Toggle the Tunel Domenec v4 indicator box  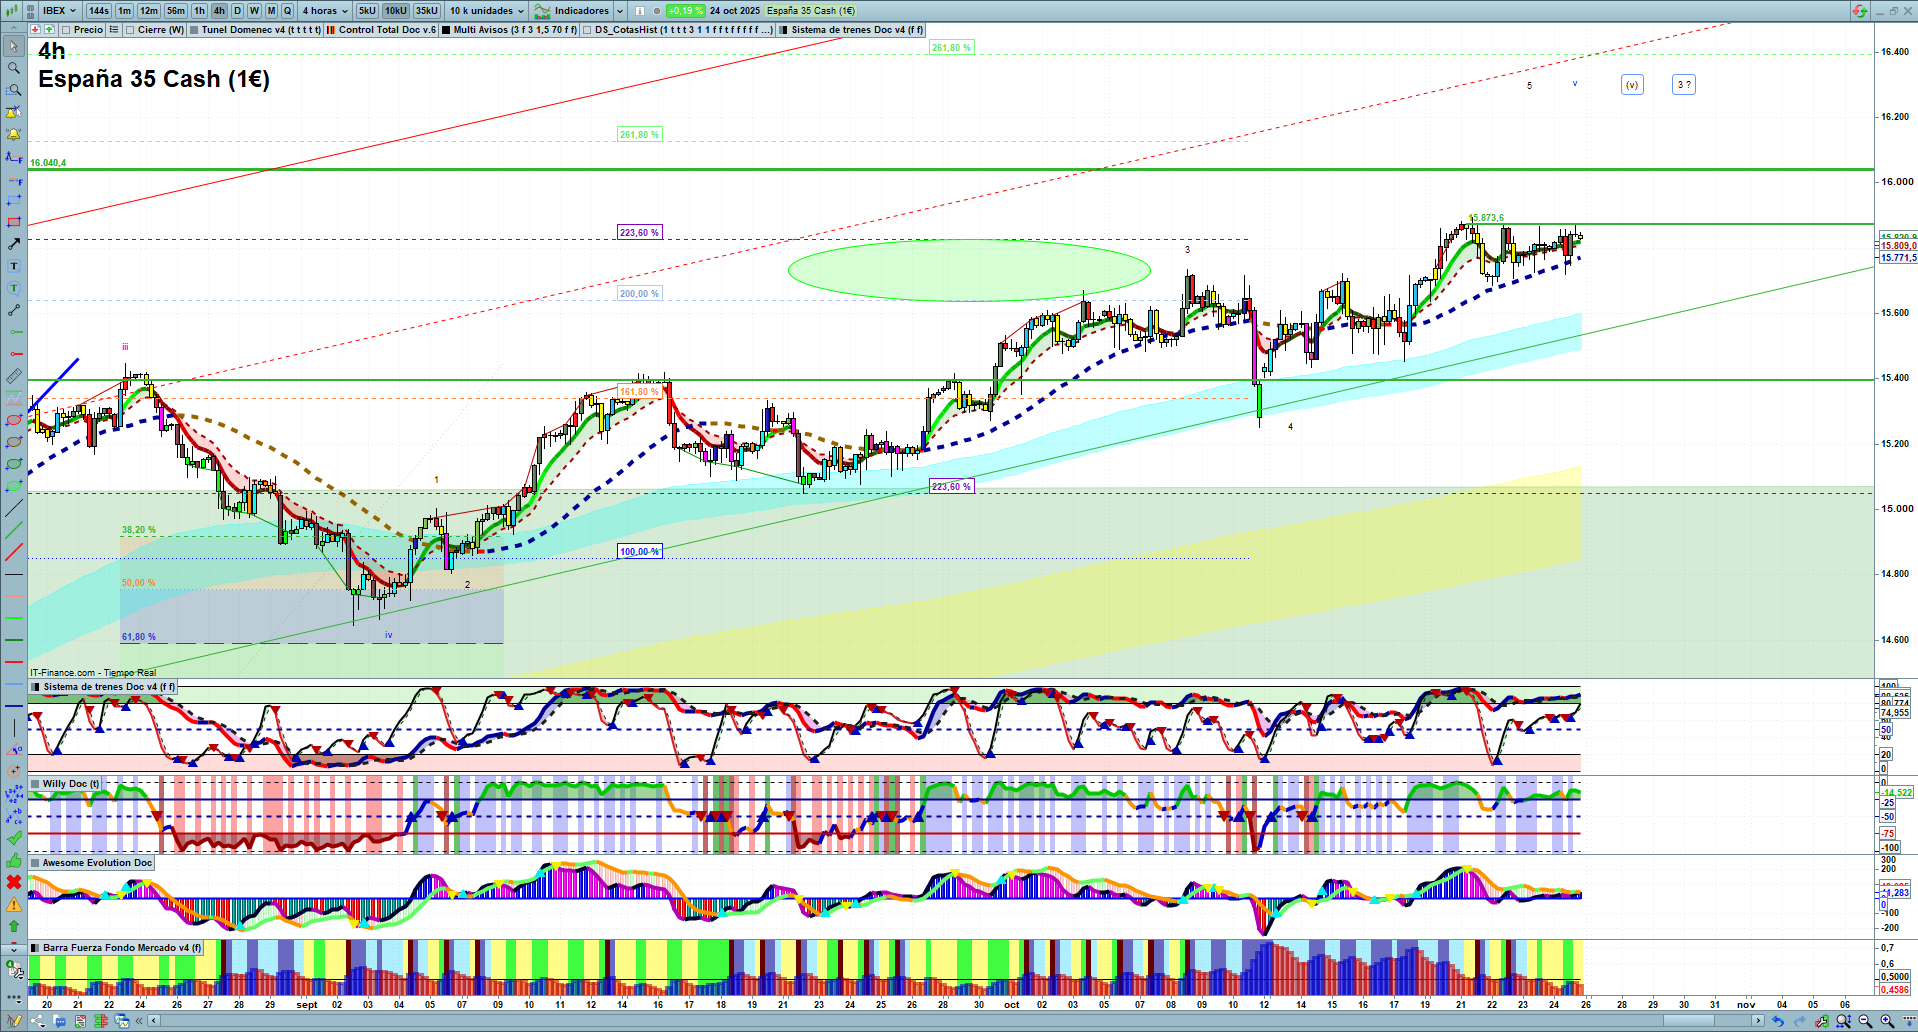[194, 30]
